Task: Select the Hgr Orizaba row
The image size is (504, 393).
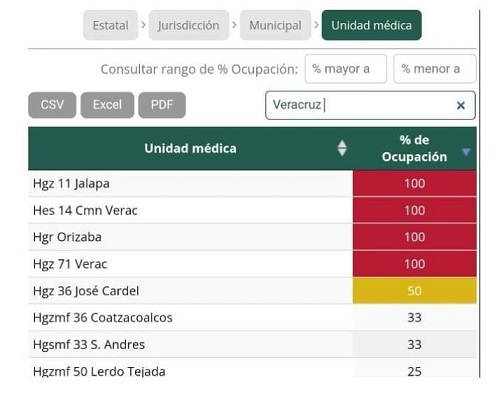Action: tap(252, 237)
